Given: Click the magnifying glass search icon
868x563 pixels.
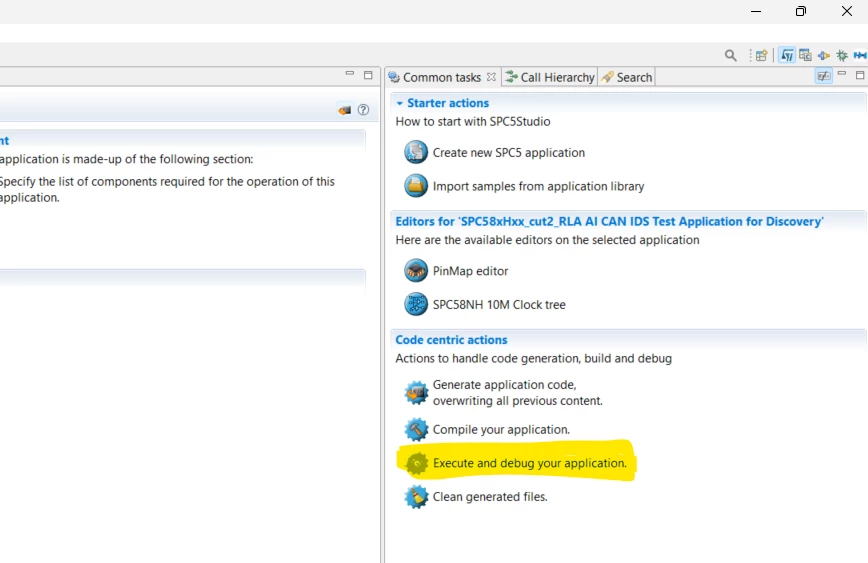Looking at the screenshot, I should [x=731, y=55].
